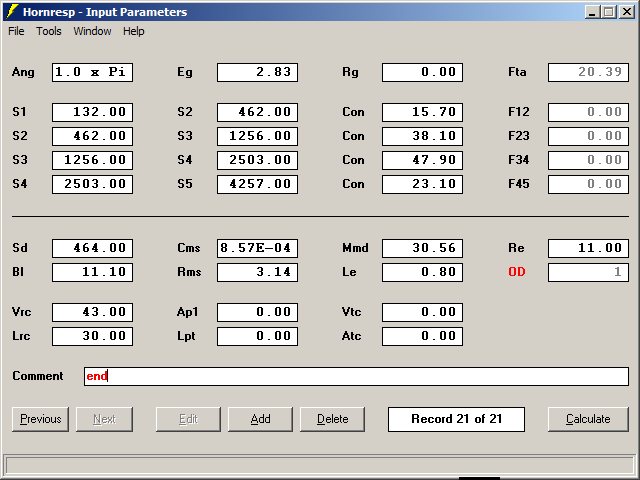The image size is (640, 480).
Task: Open the Tools menu
Action: tap(49, 31)
